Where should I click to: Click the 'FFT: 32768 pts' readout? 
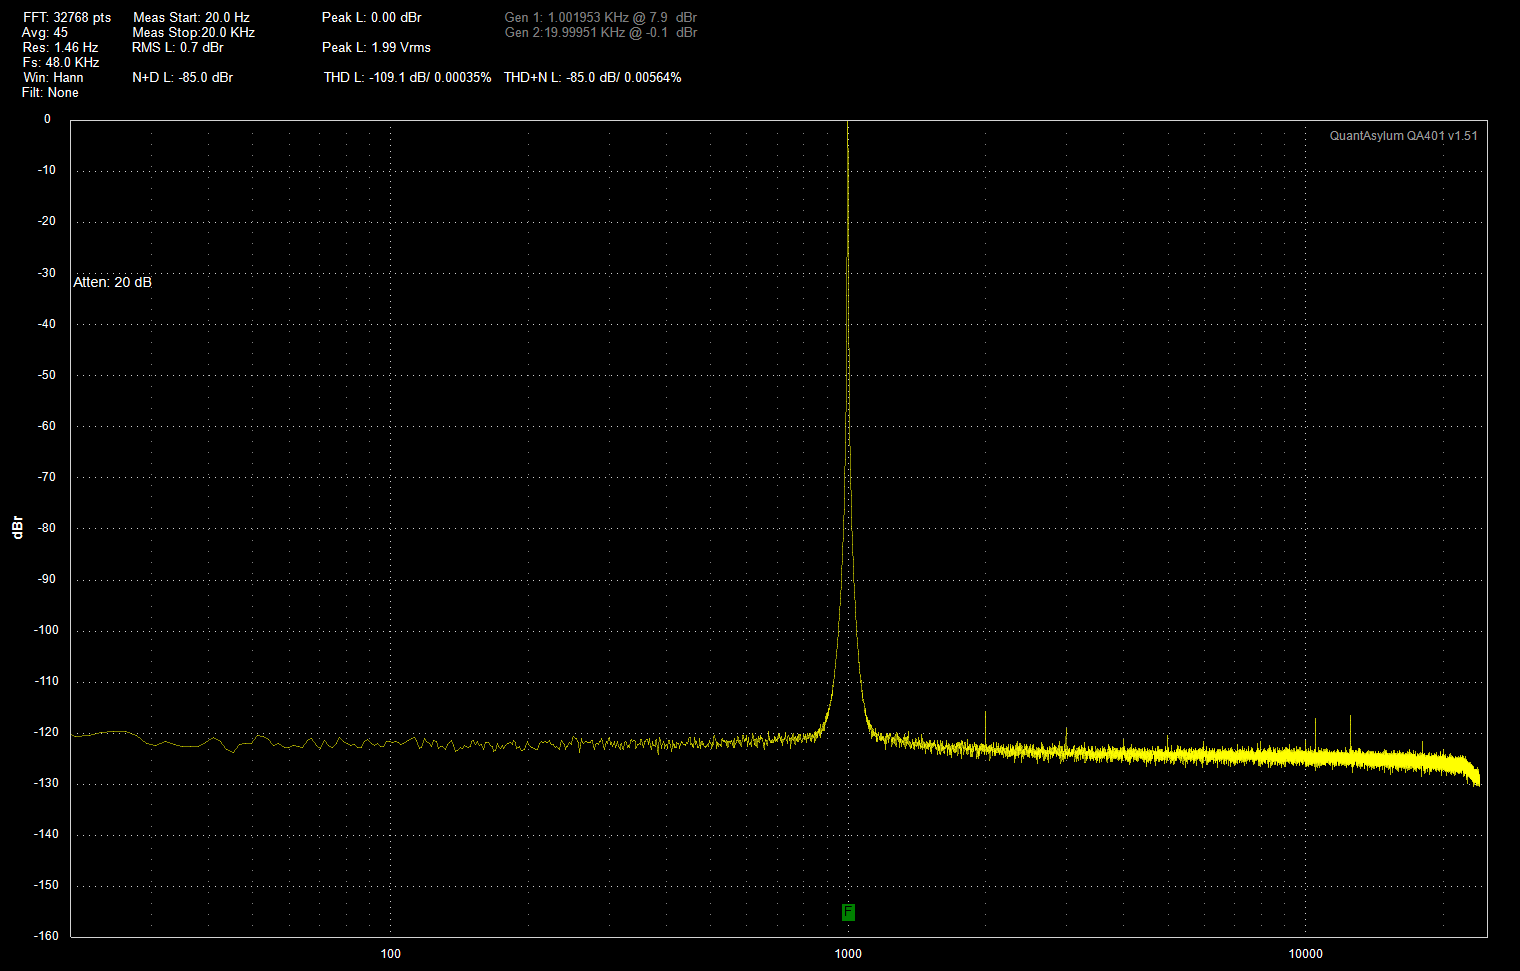tap(67, 17)
